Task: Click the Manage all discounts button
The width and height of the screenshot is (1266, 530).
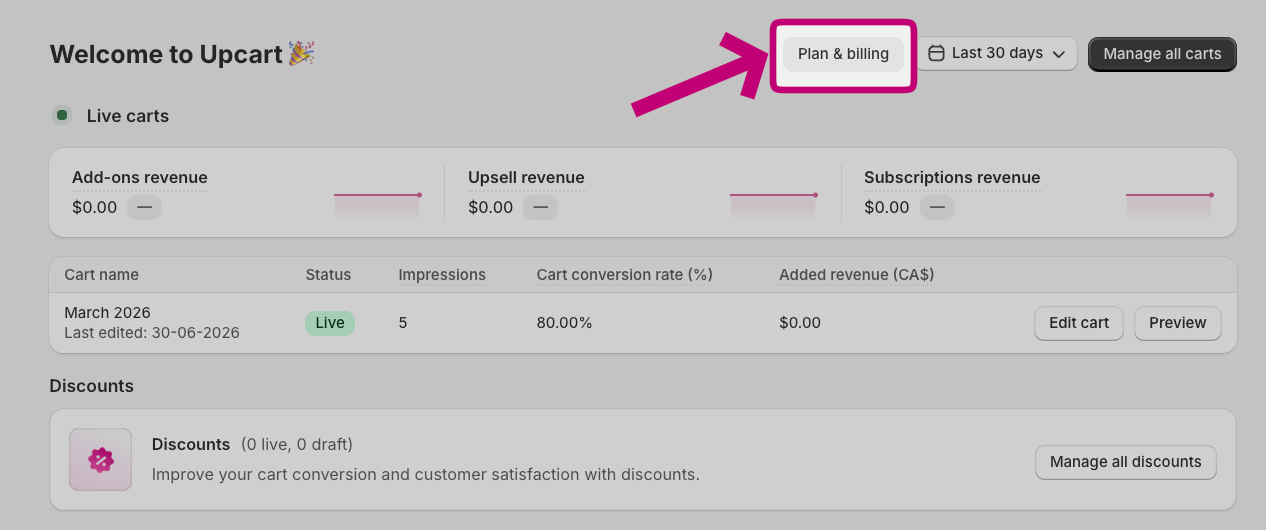Action: point(1126,462)
